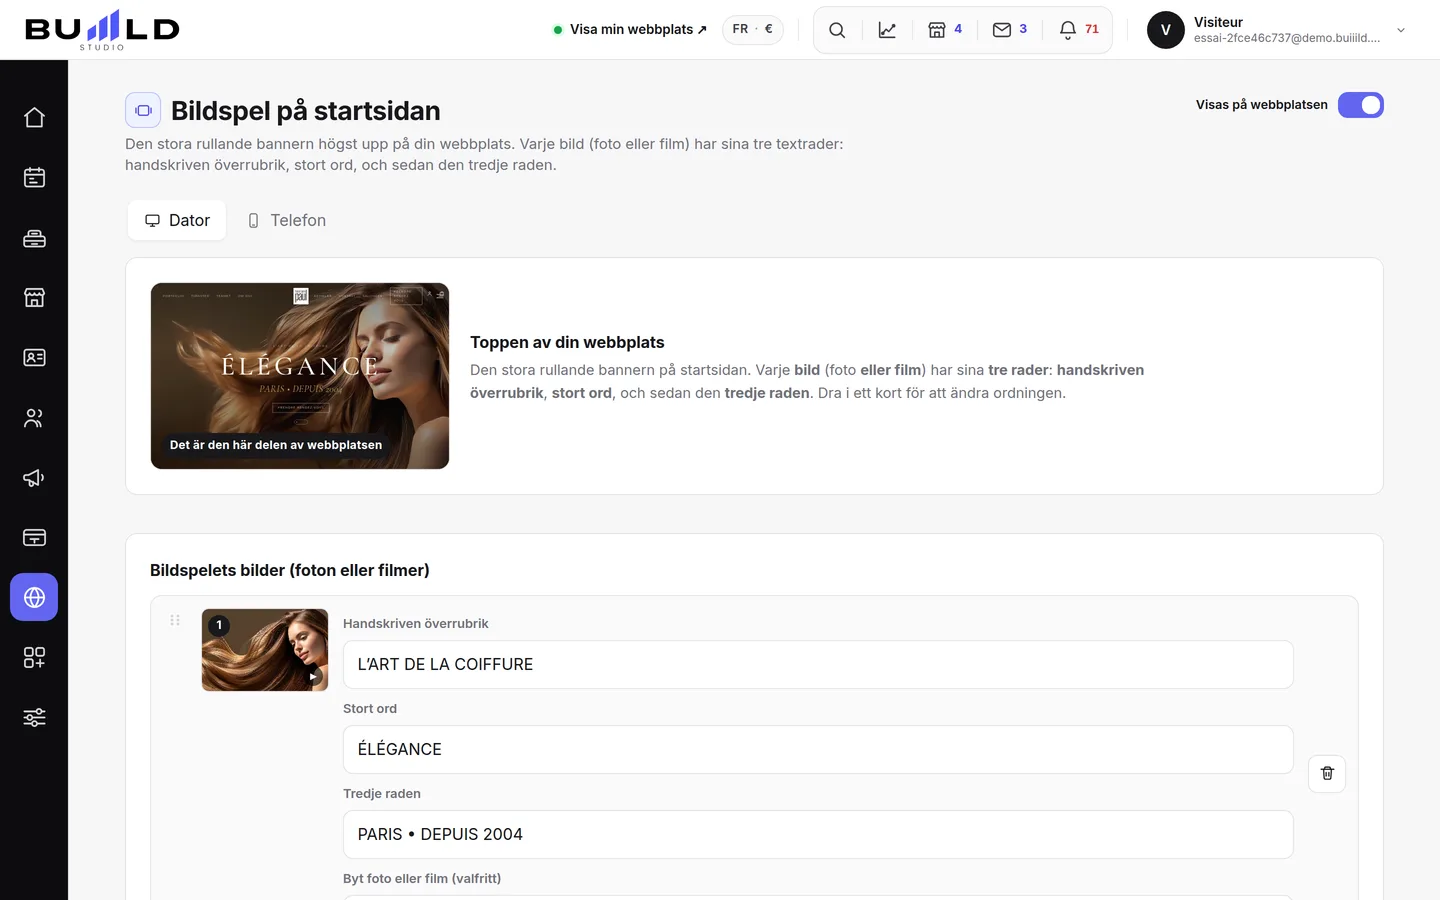Click the slide 1 hair thumbnail
The image size is (1440, 900).
[x=265, y=650]
